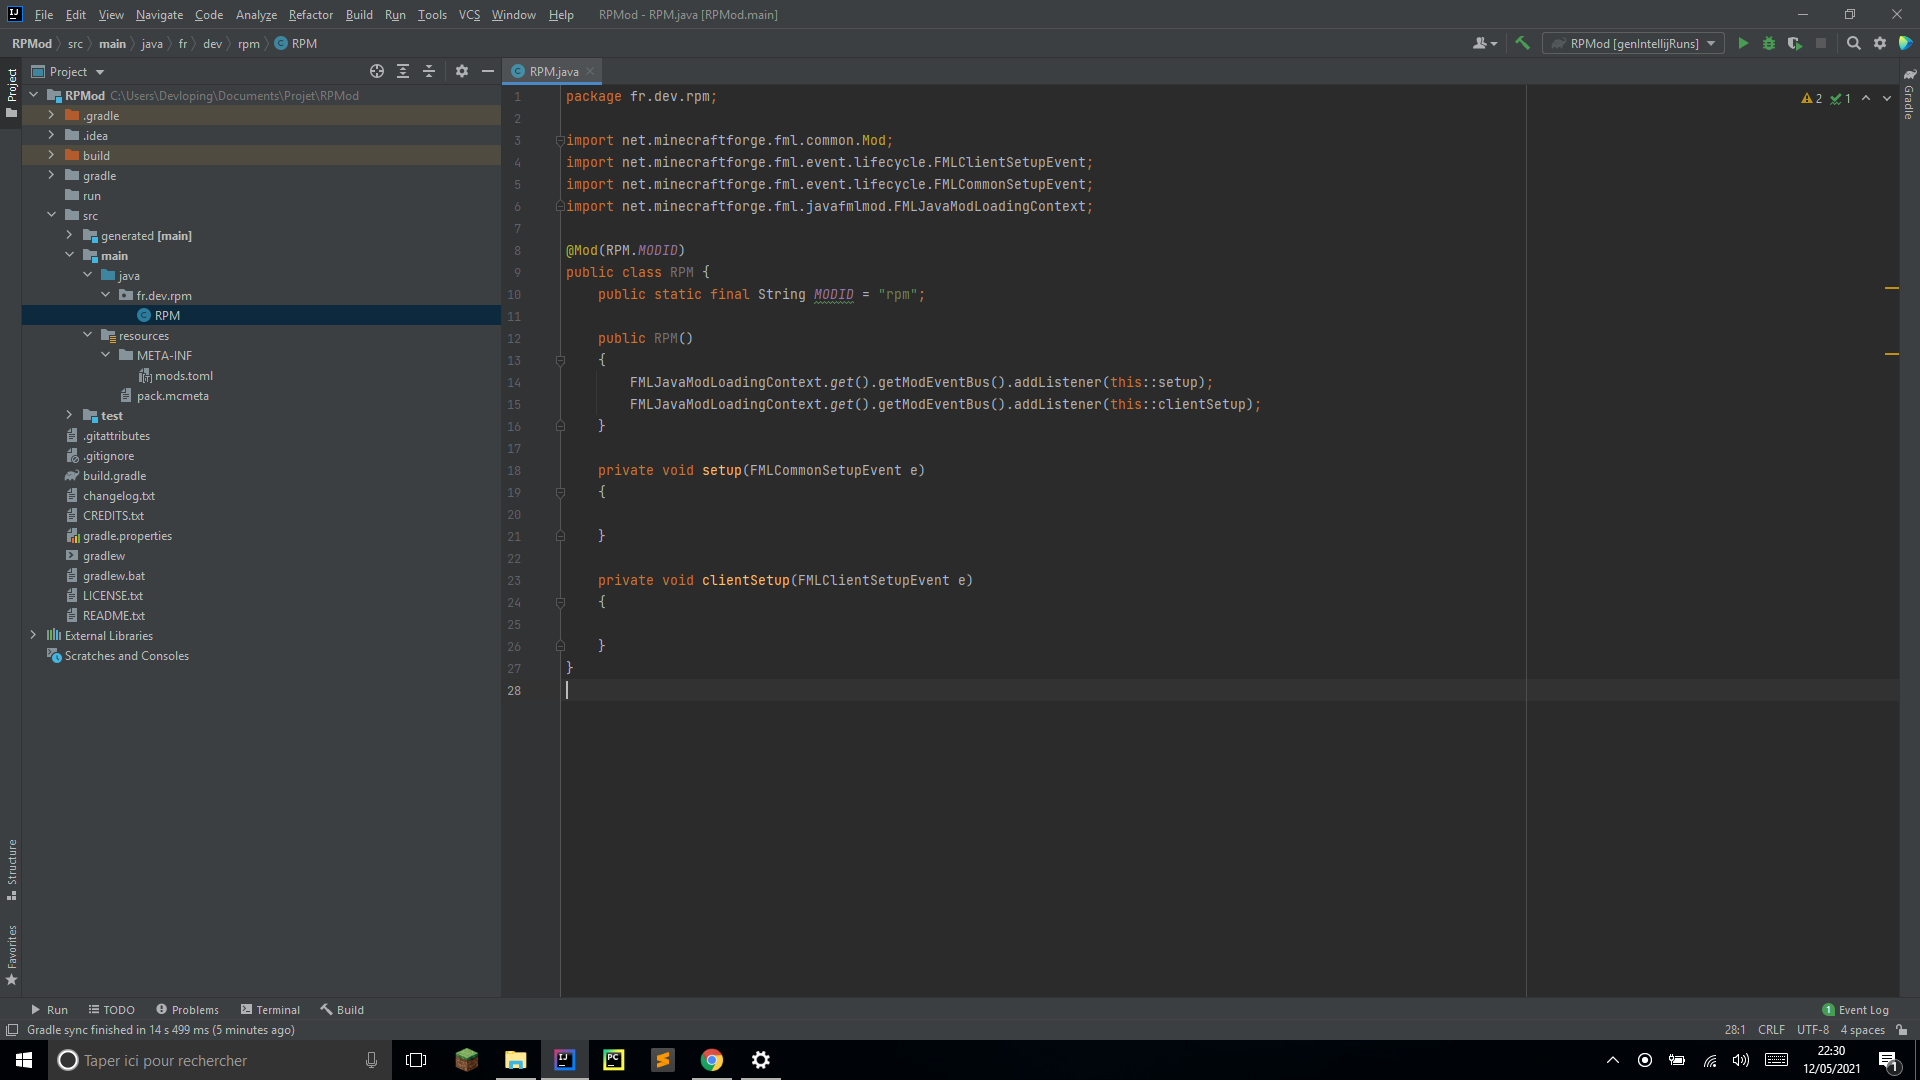
Task: Click the yellow warning stripe marker on scrollbar
Action: click(x=1891, y=288)
